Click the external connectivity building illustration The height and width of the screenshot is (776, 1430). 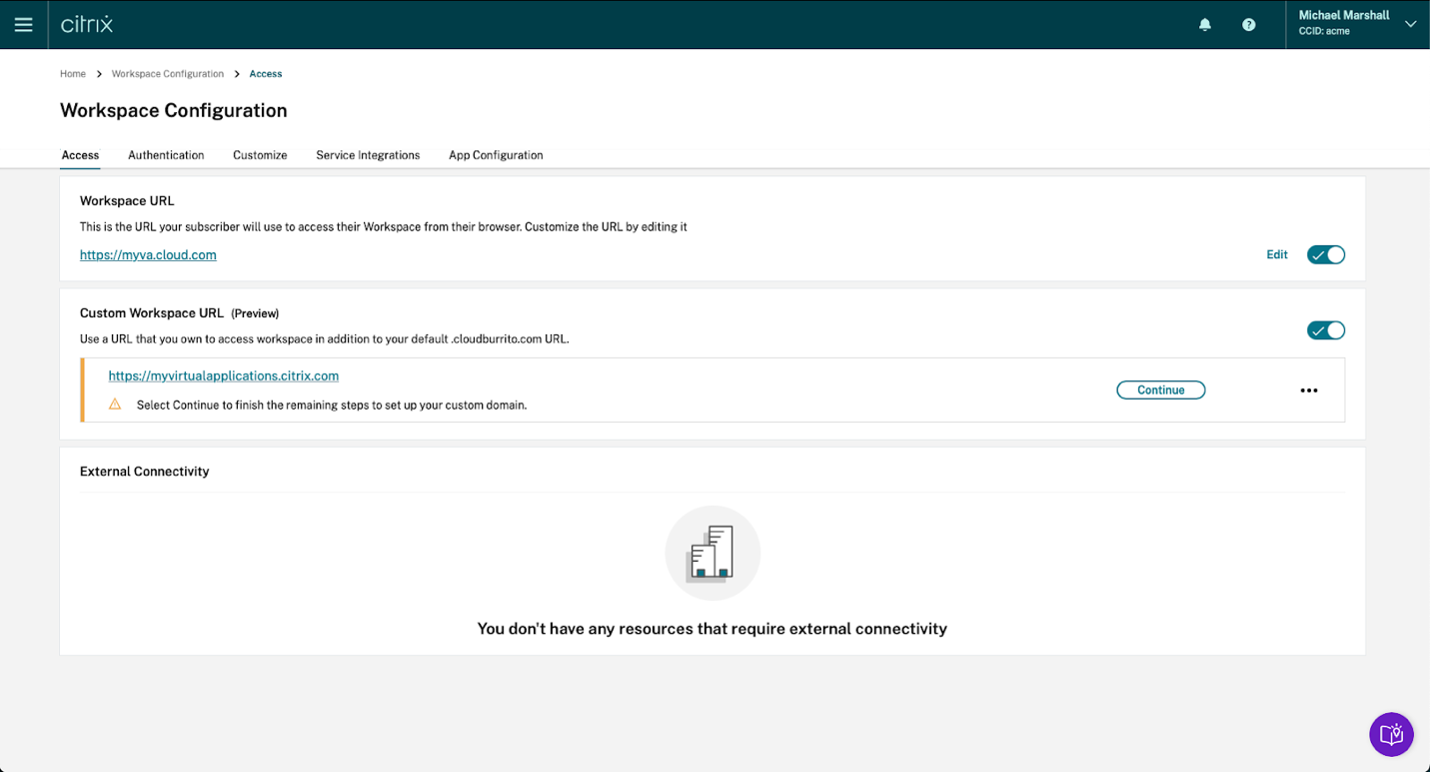pos(713,553)
